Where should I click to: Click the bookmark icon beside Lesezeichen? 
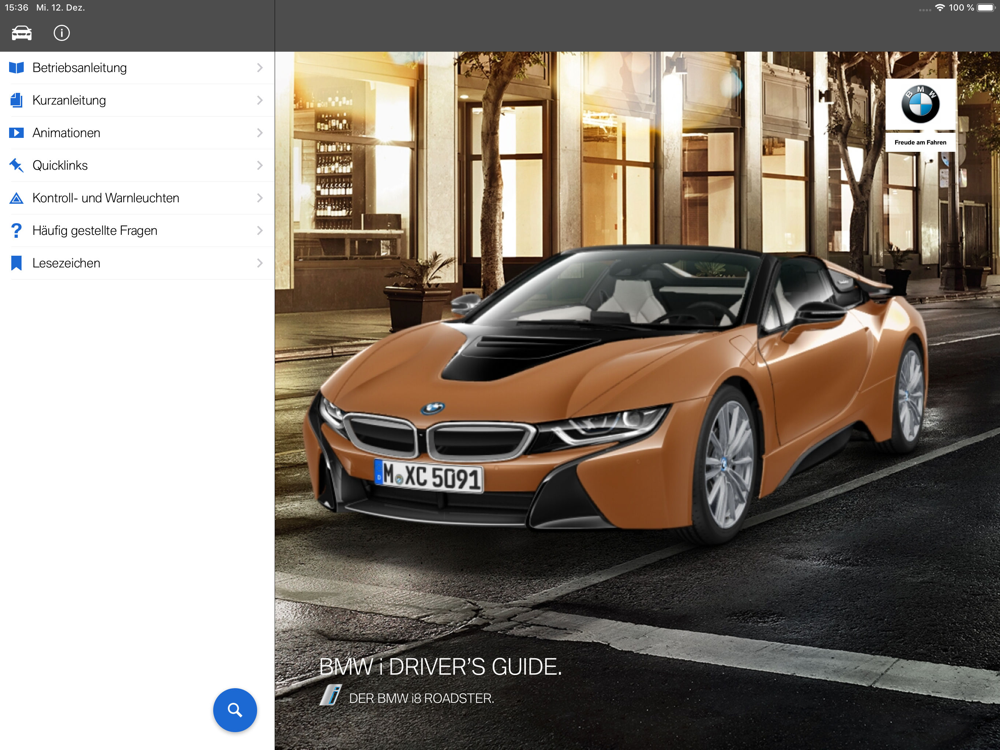point(17,263)
